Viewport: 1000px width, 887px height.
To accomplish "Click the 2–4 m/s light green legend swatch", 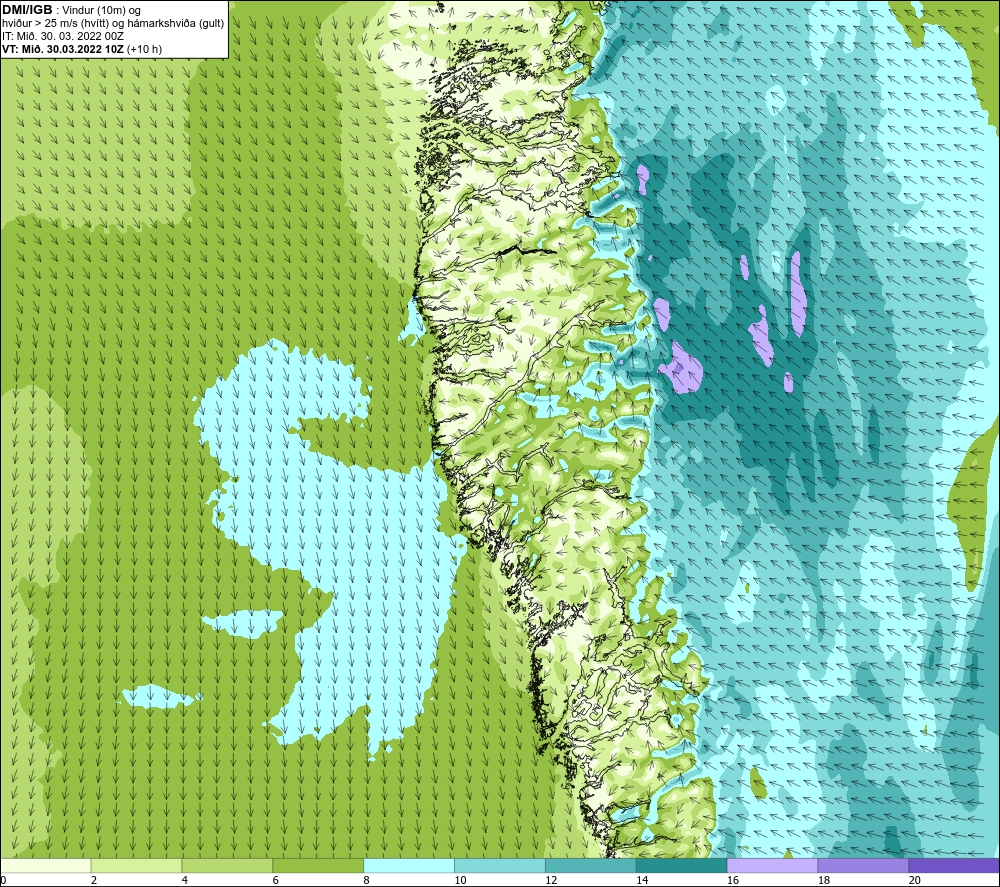I will (136, 865).
